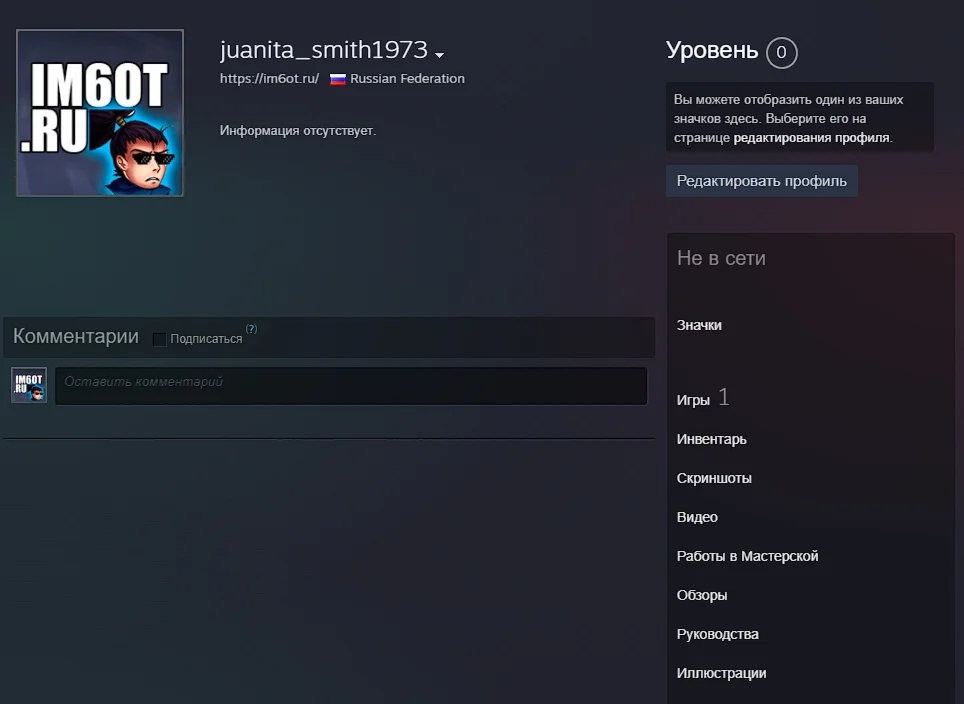Open the Руководства guides link
Screen dimensions: 964x704
717,634
